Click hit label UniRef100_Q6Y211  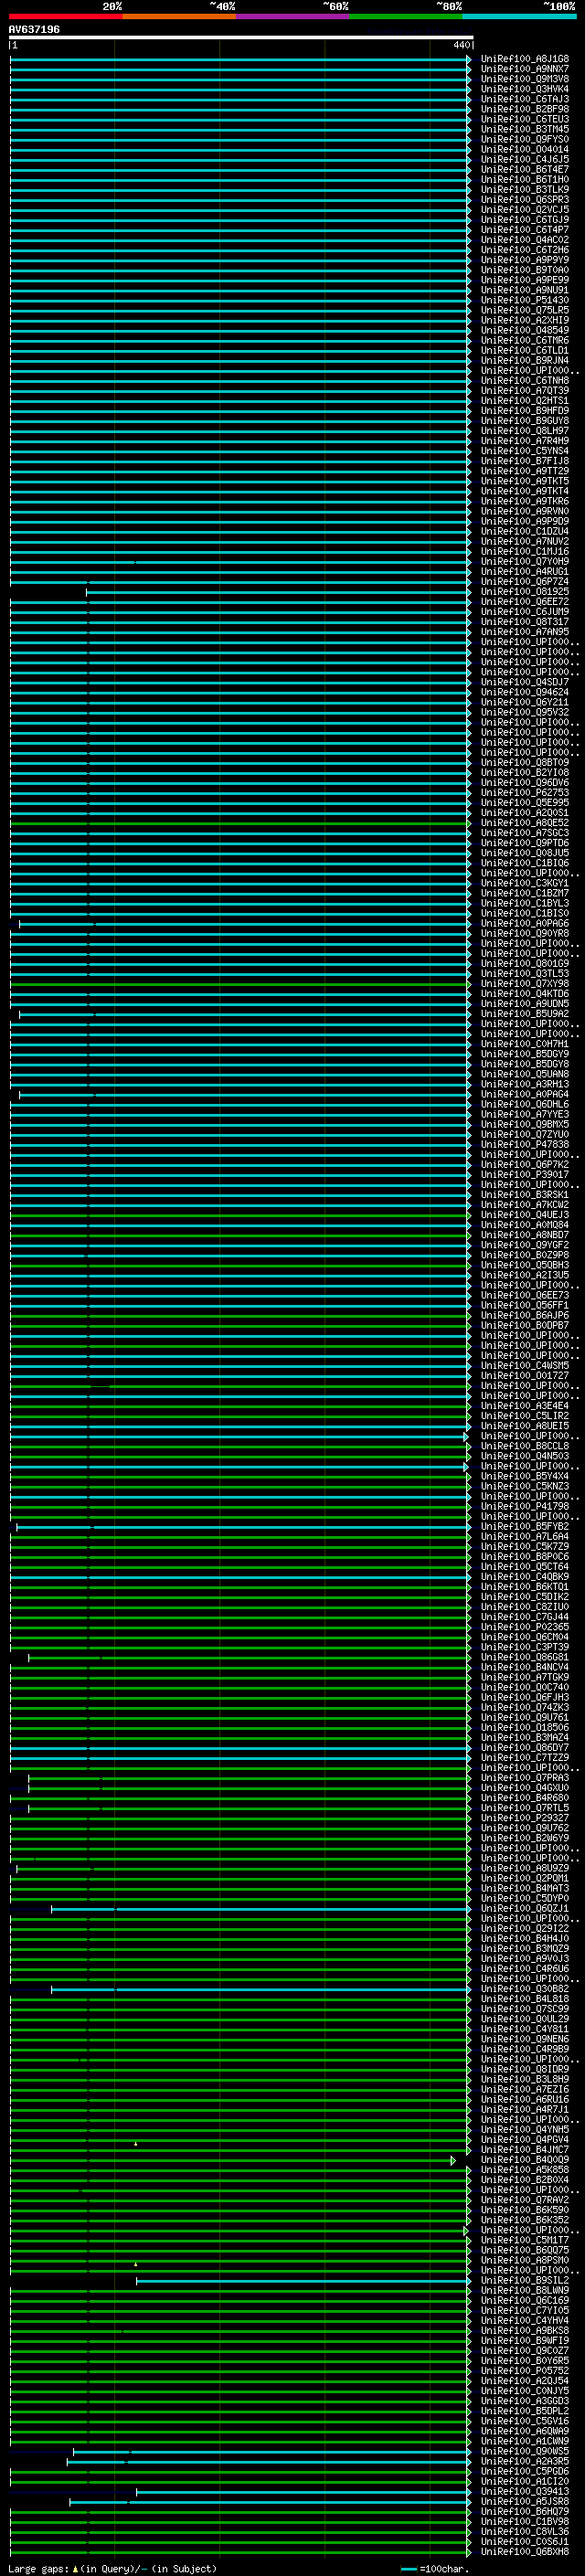click(x=525, y=702)
